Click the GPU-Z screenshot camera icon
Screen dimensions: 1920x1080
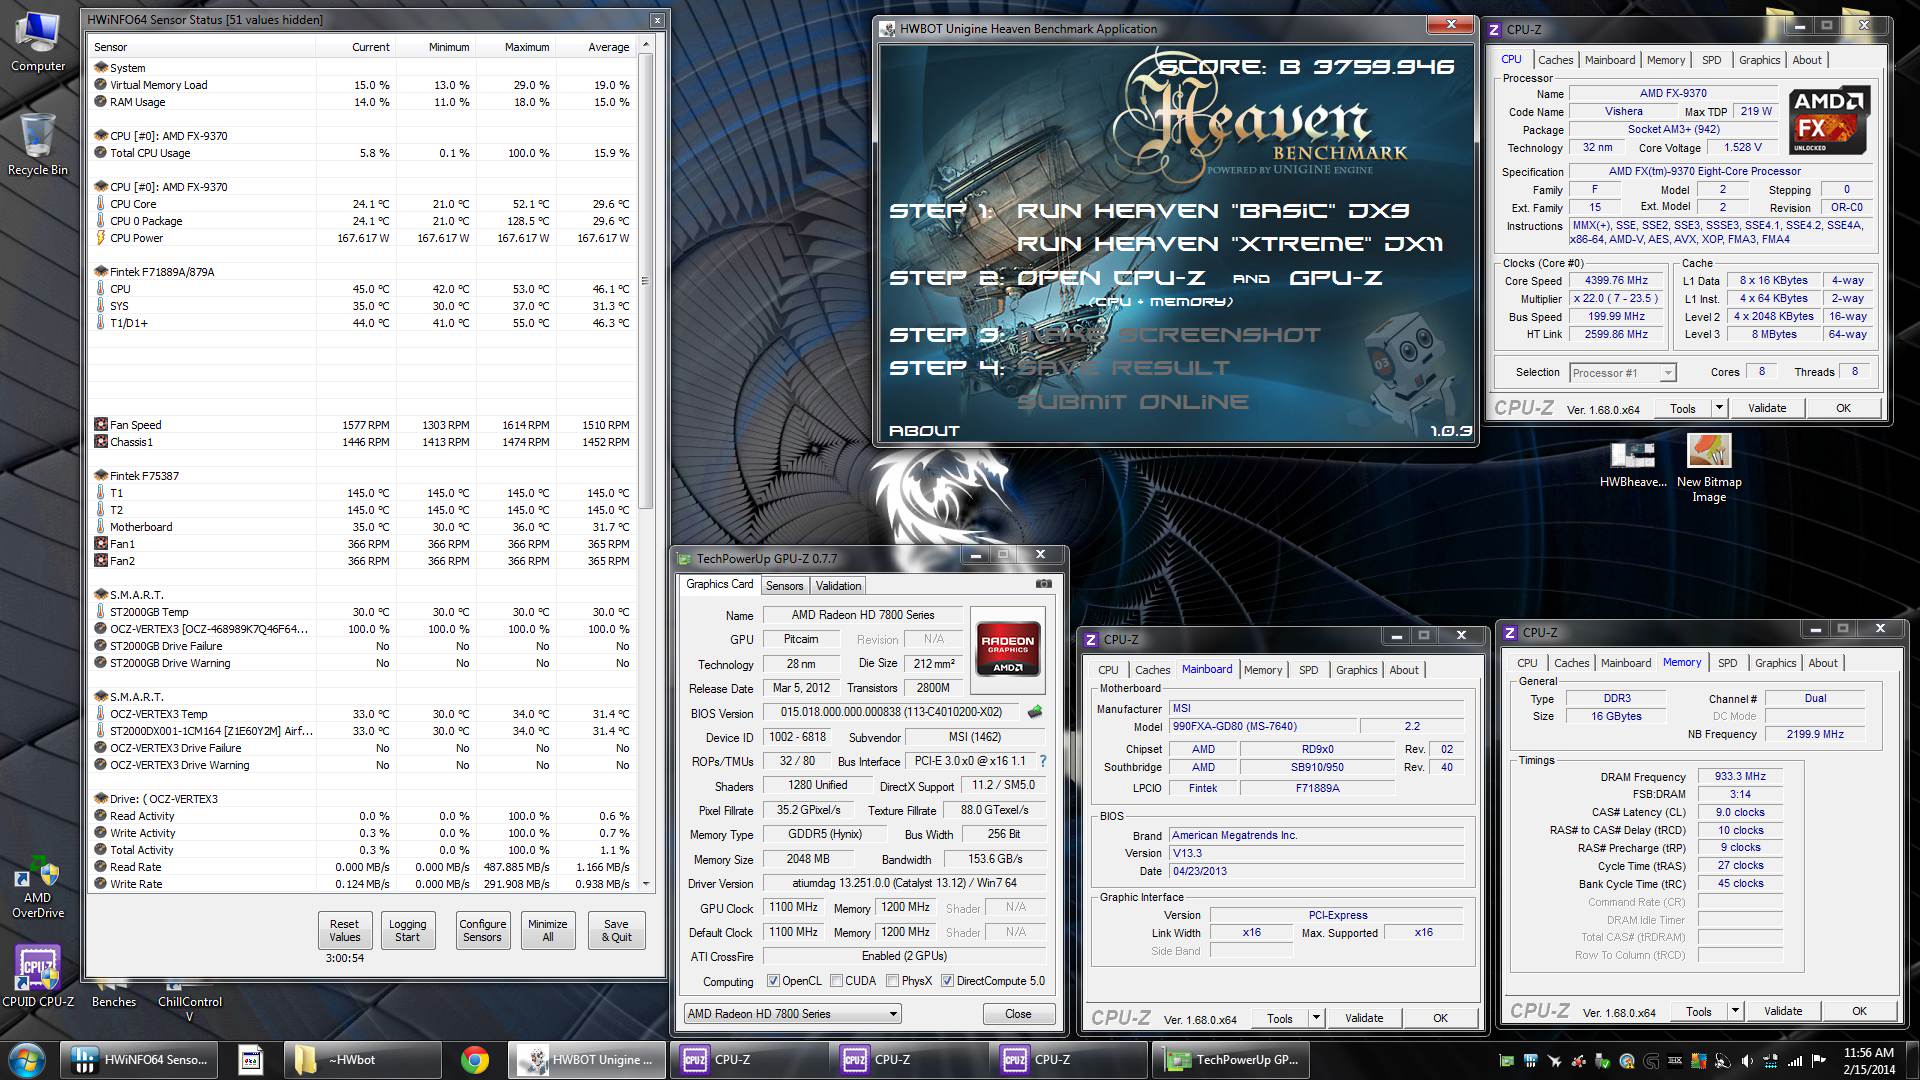[x=1043, y=584]
